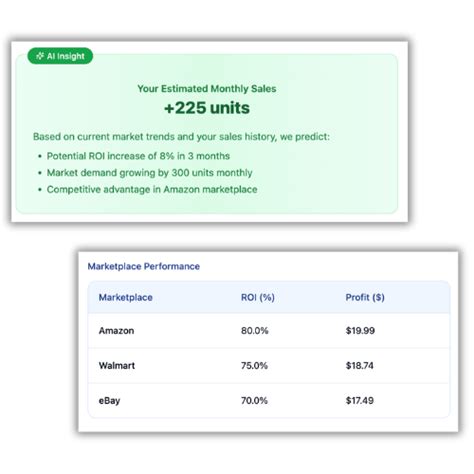The height and width of the screenshot is (474, 474).
Task: Sort by the ROI (%) column header
Action: (x=258, y=297)
